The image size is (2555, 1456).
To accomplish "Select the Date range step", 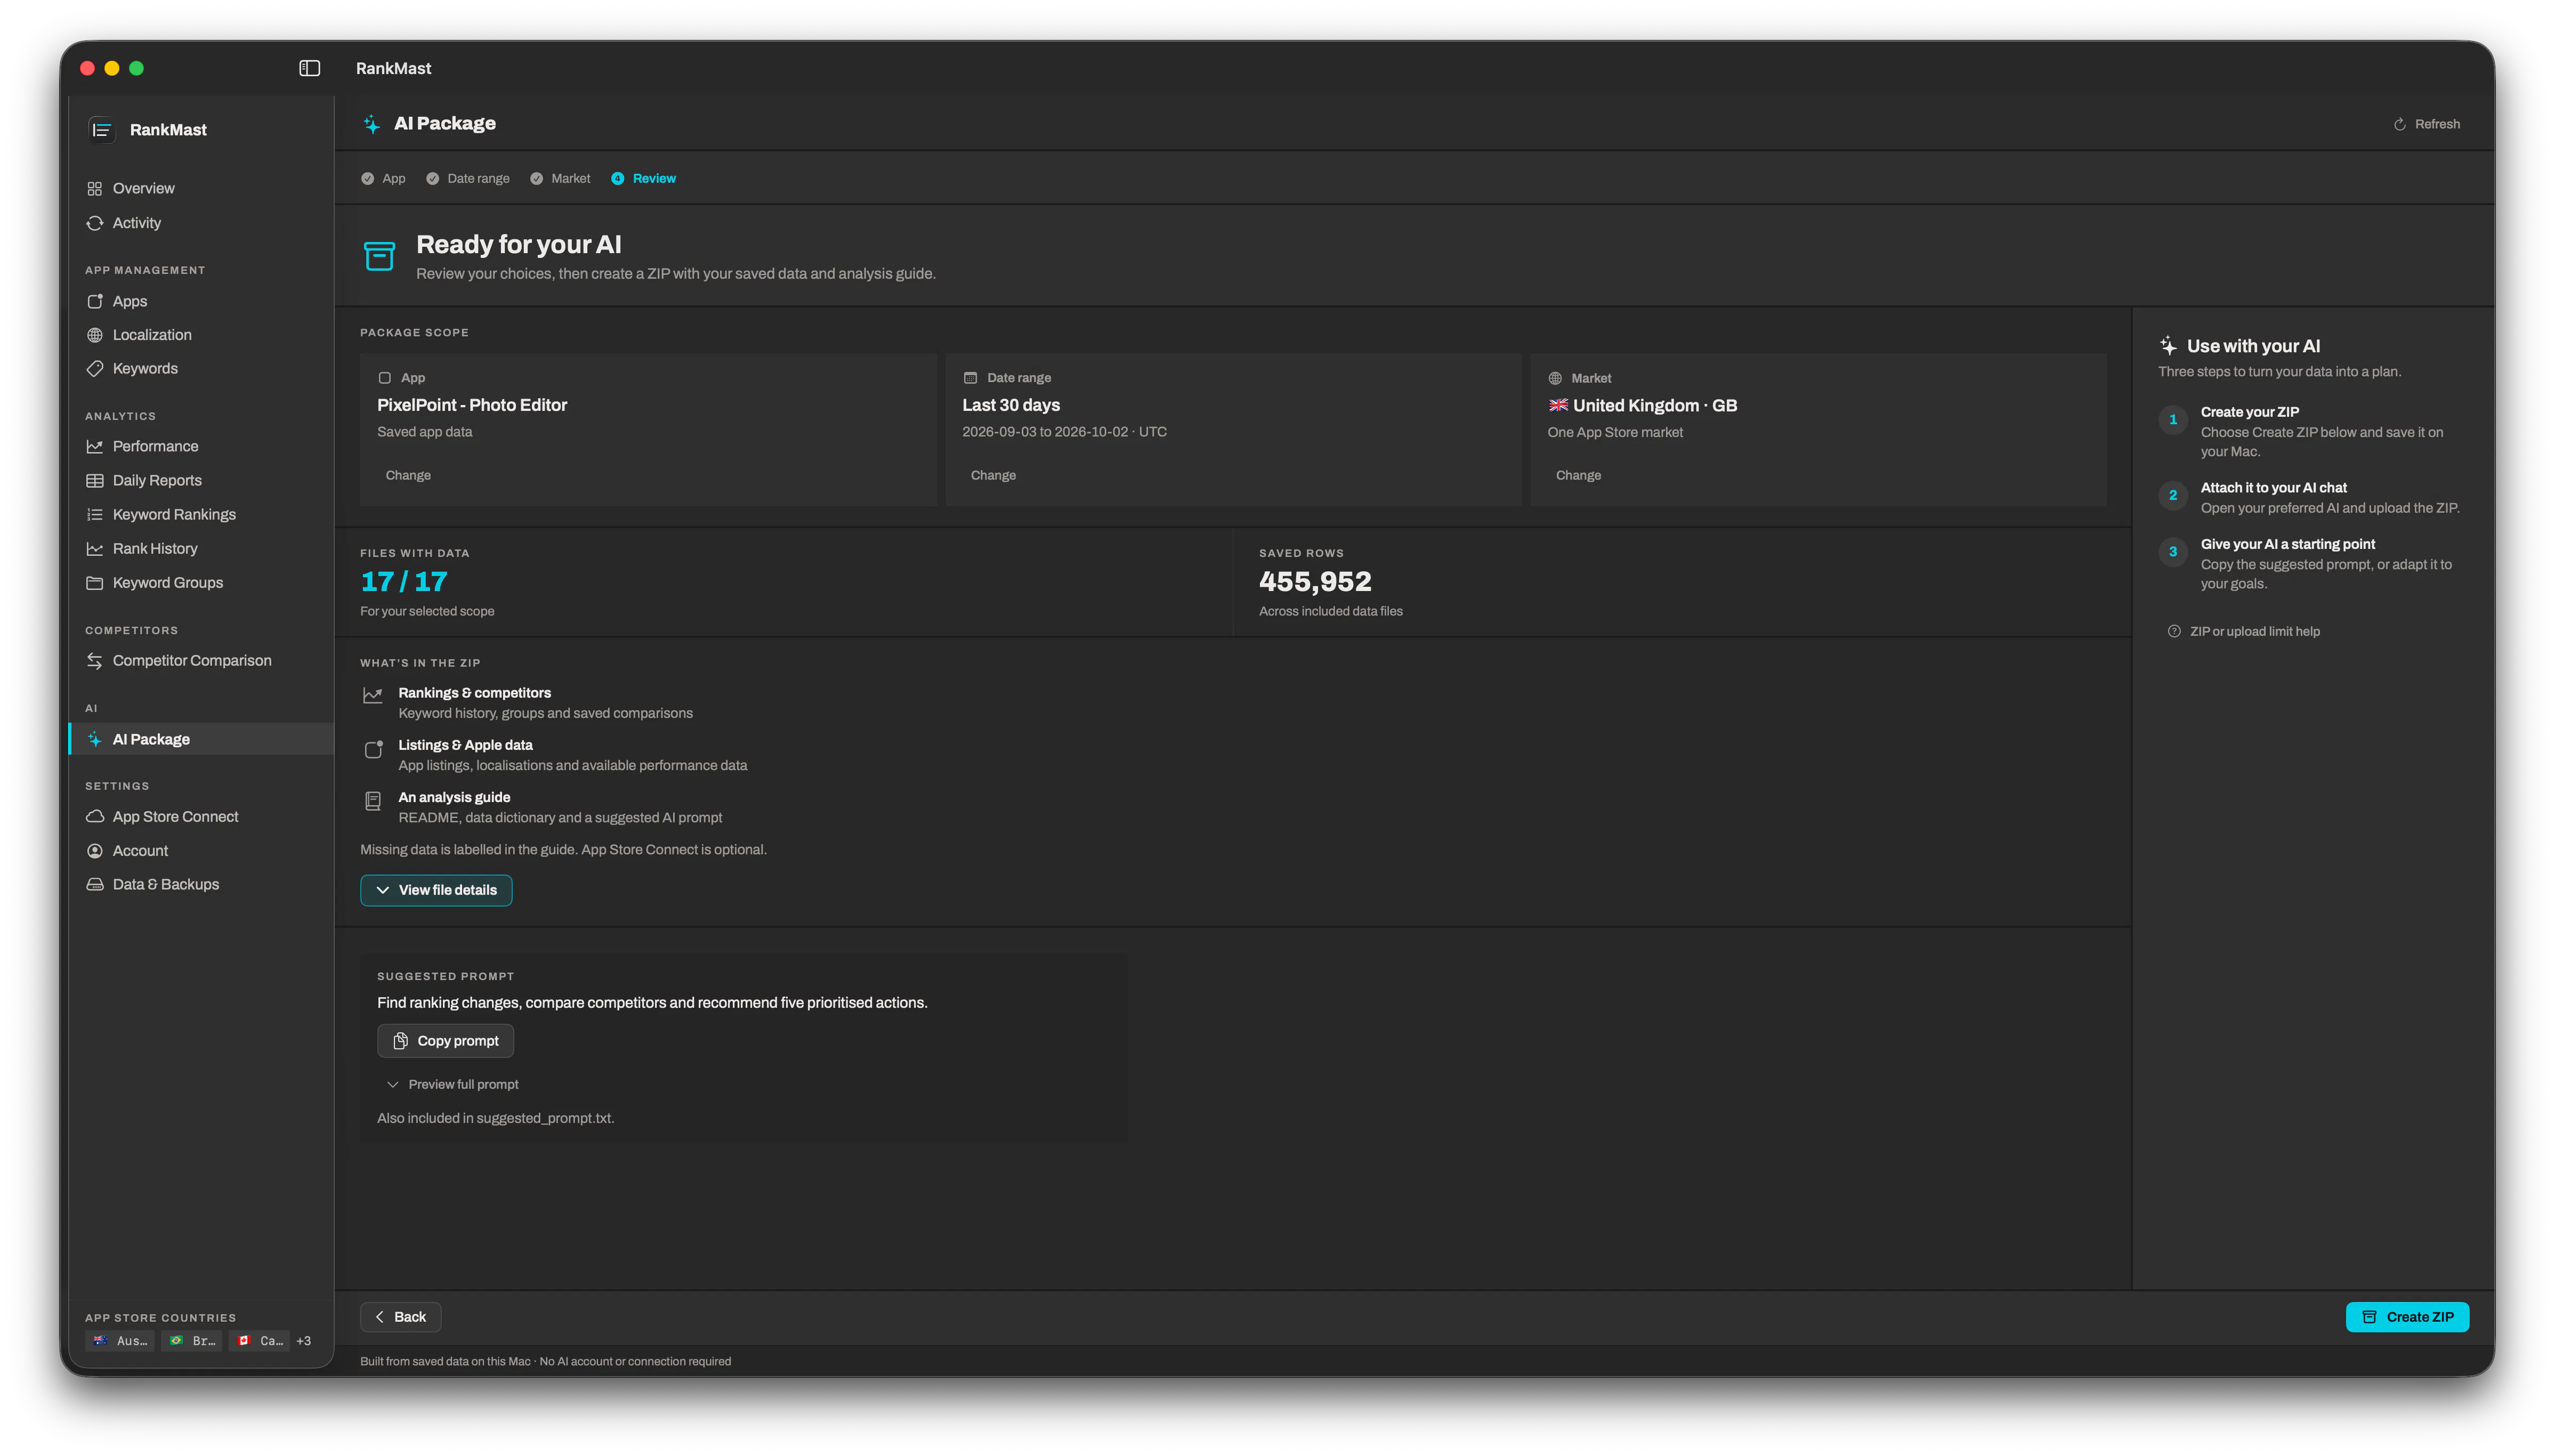I will tap(467, 179).
